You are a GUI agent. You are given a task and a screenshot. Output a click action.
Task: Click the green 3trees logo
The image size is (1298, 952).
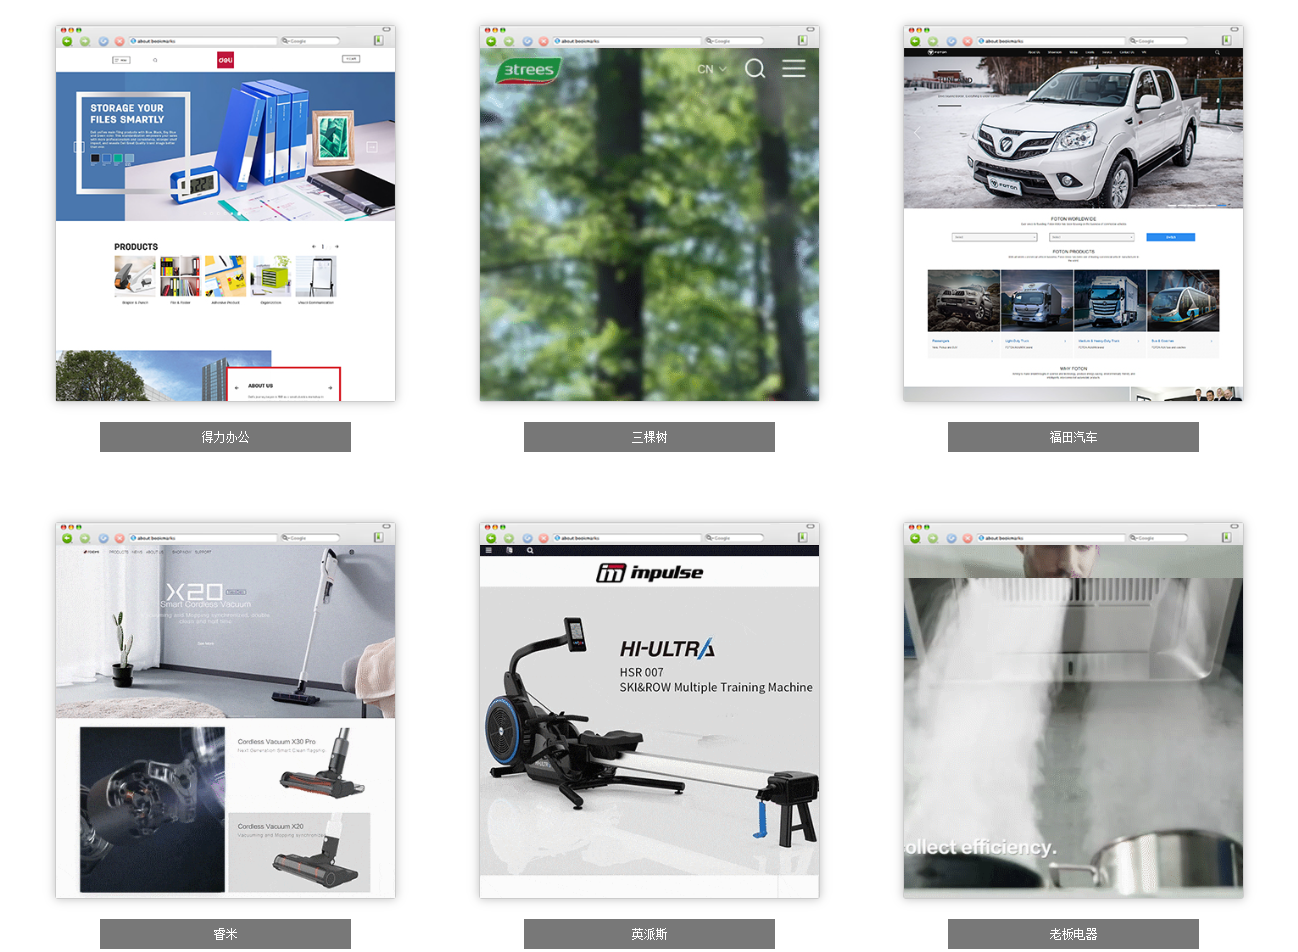click(x=528, y=70)
